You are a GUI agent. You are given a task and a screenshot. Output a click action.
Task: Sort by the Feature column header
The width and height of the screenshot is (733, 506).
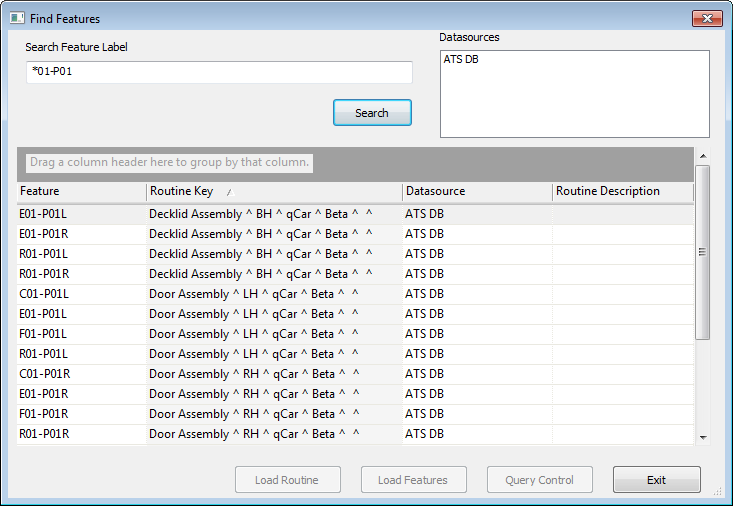(81, 191)
